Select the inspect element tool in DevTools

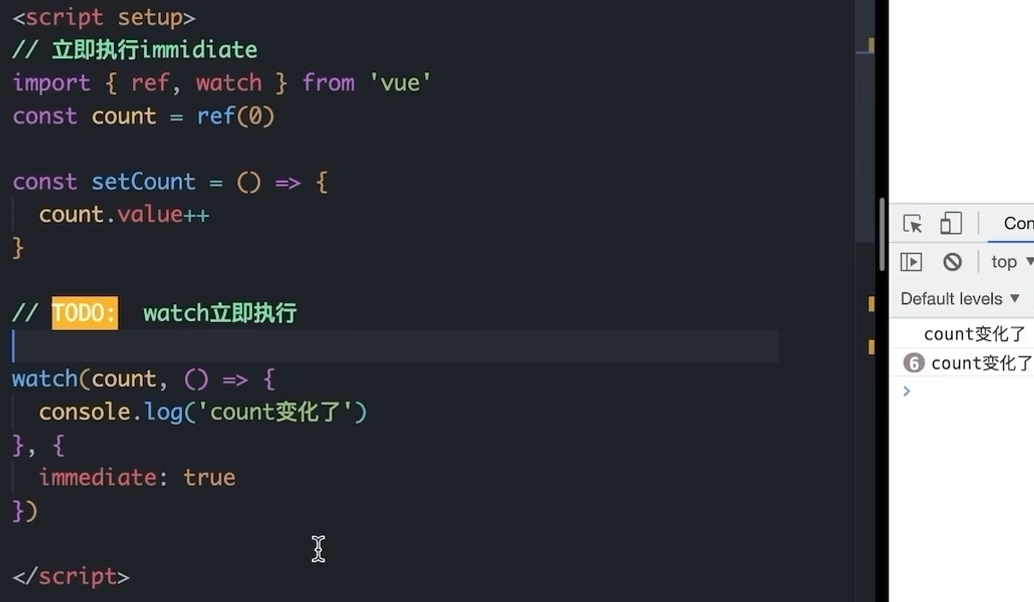point(912,223)
